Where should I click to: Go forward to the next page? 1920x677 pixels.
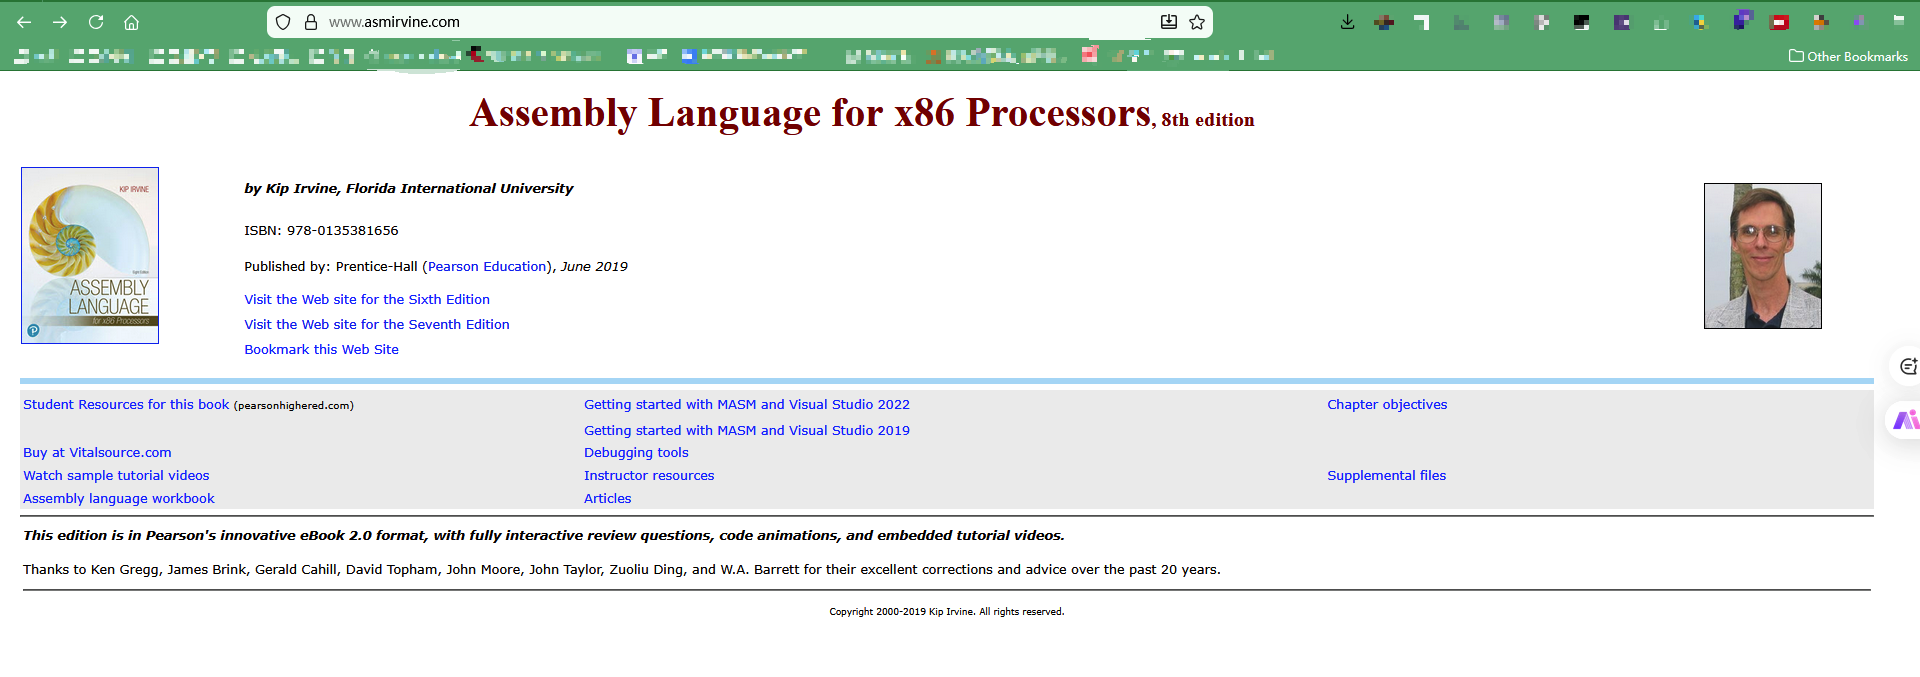tap(60, 22)
